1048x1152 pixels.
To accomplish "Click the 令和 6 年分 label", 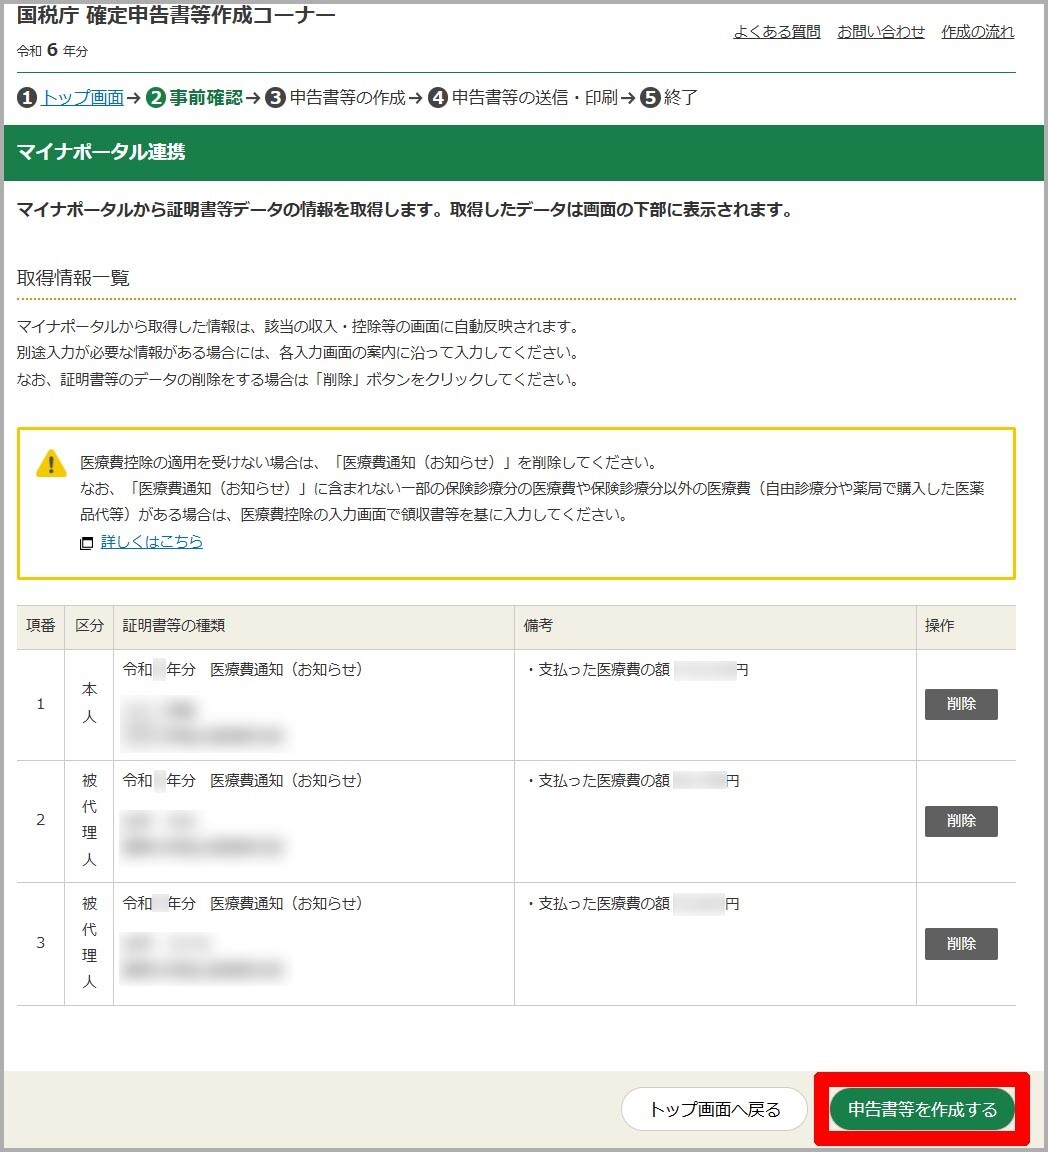I will (x=52, y=50).
